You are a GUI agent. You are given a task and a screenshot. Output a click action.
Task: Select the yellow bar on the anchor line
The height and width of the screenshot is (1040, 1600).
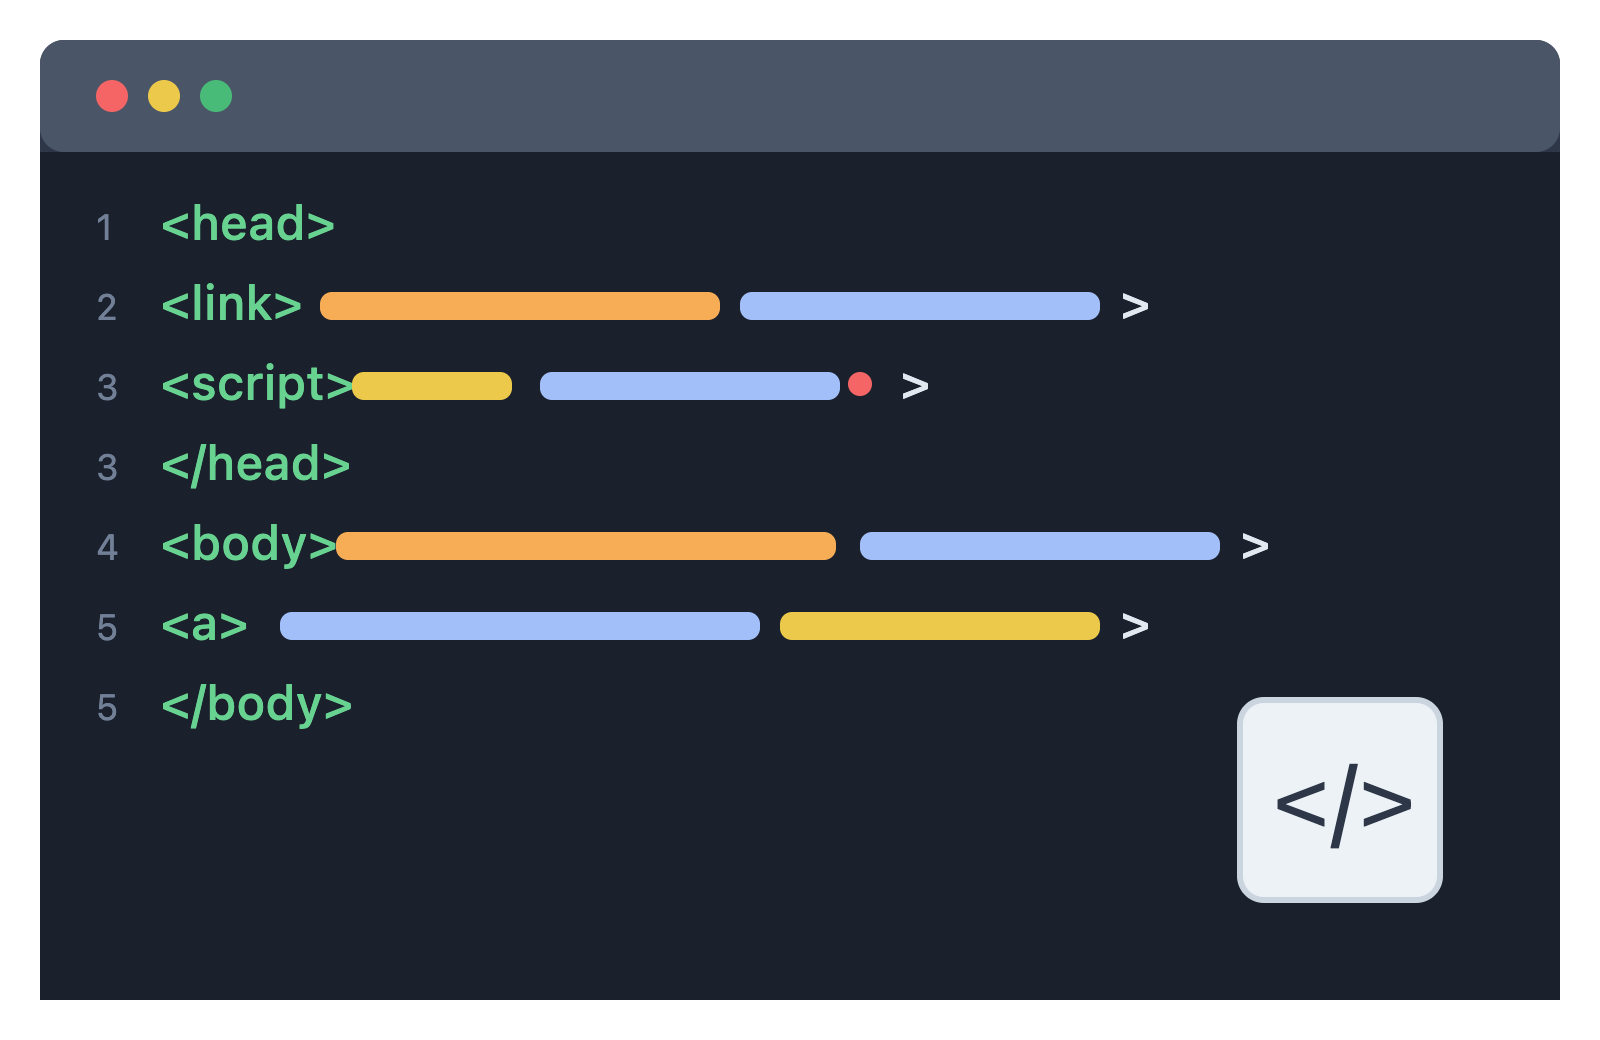click(x=940, y=626)
